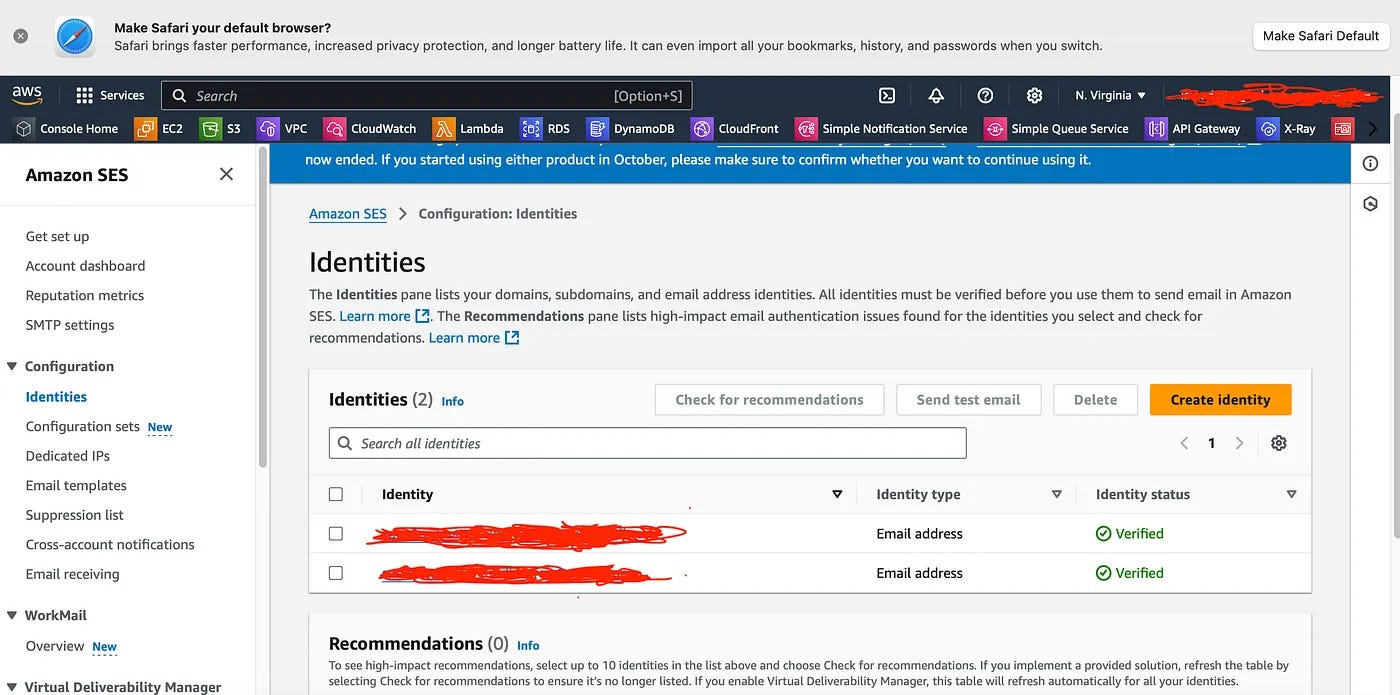Sort by the Identity column
This screenshot has height=695, width=1400.
point(837,494)
